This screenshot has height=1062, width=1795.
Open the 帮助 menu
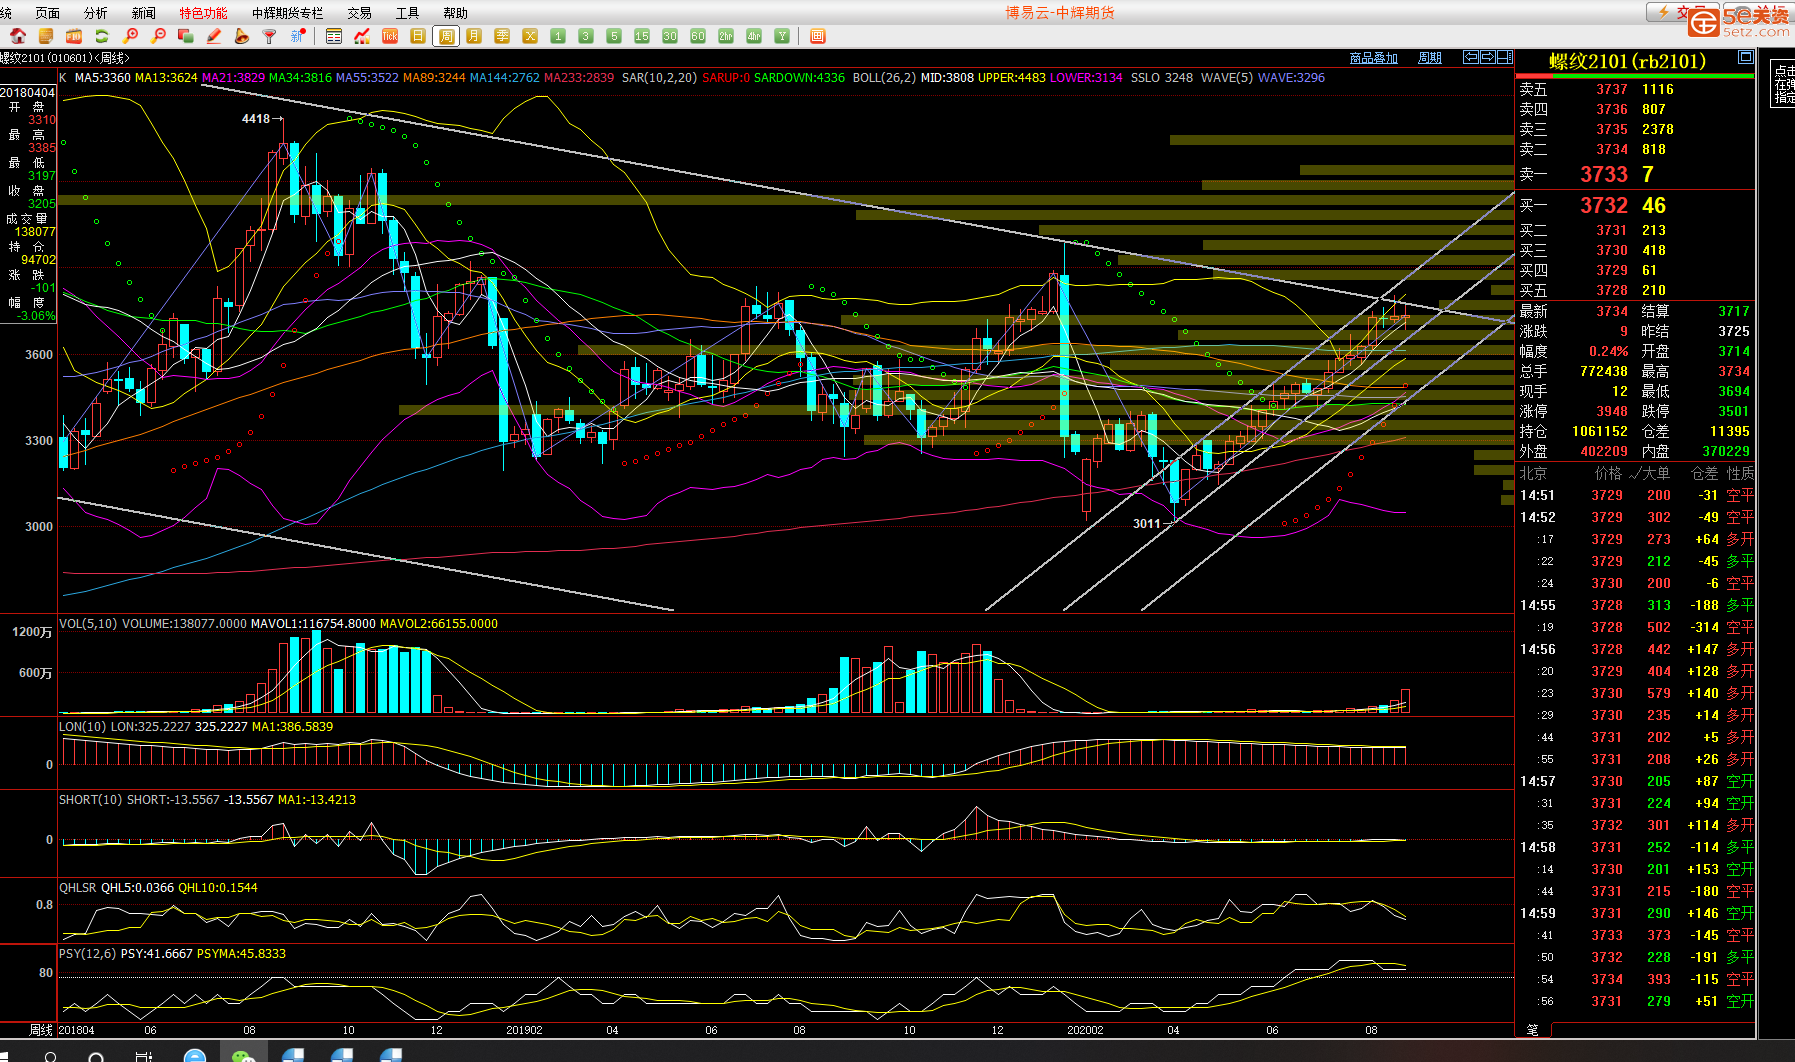tap(455, 13)
